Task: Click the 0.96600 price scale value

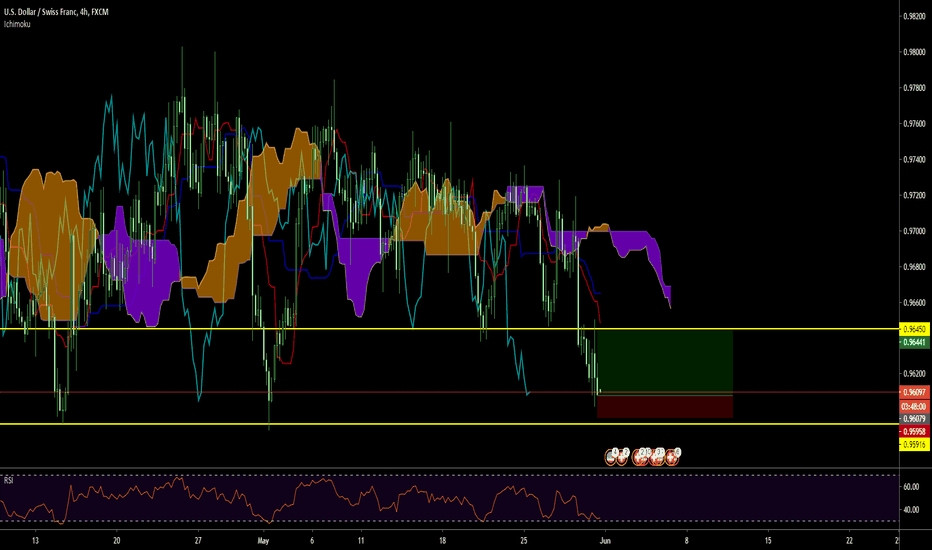Action: pyautogui.click(x=914, y=303)
